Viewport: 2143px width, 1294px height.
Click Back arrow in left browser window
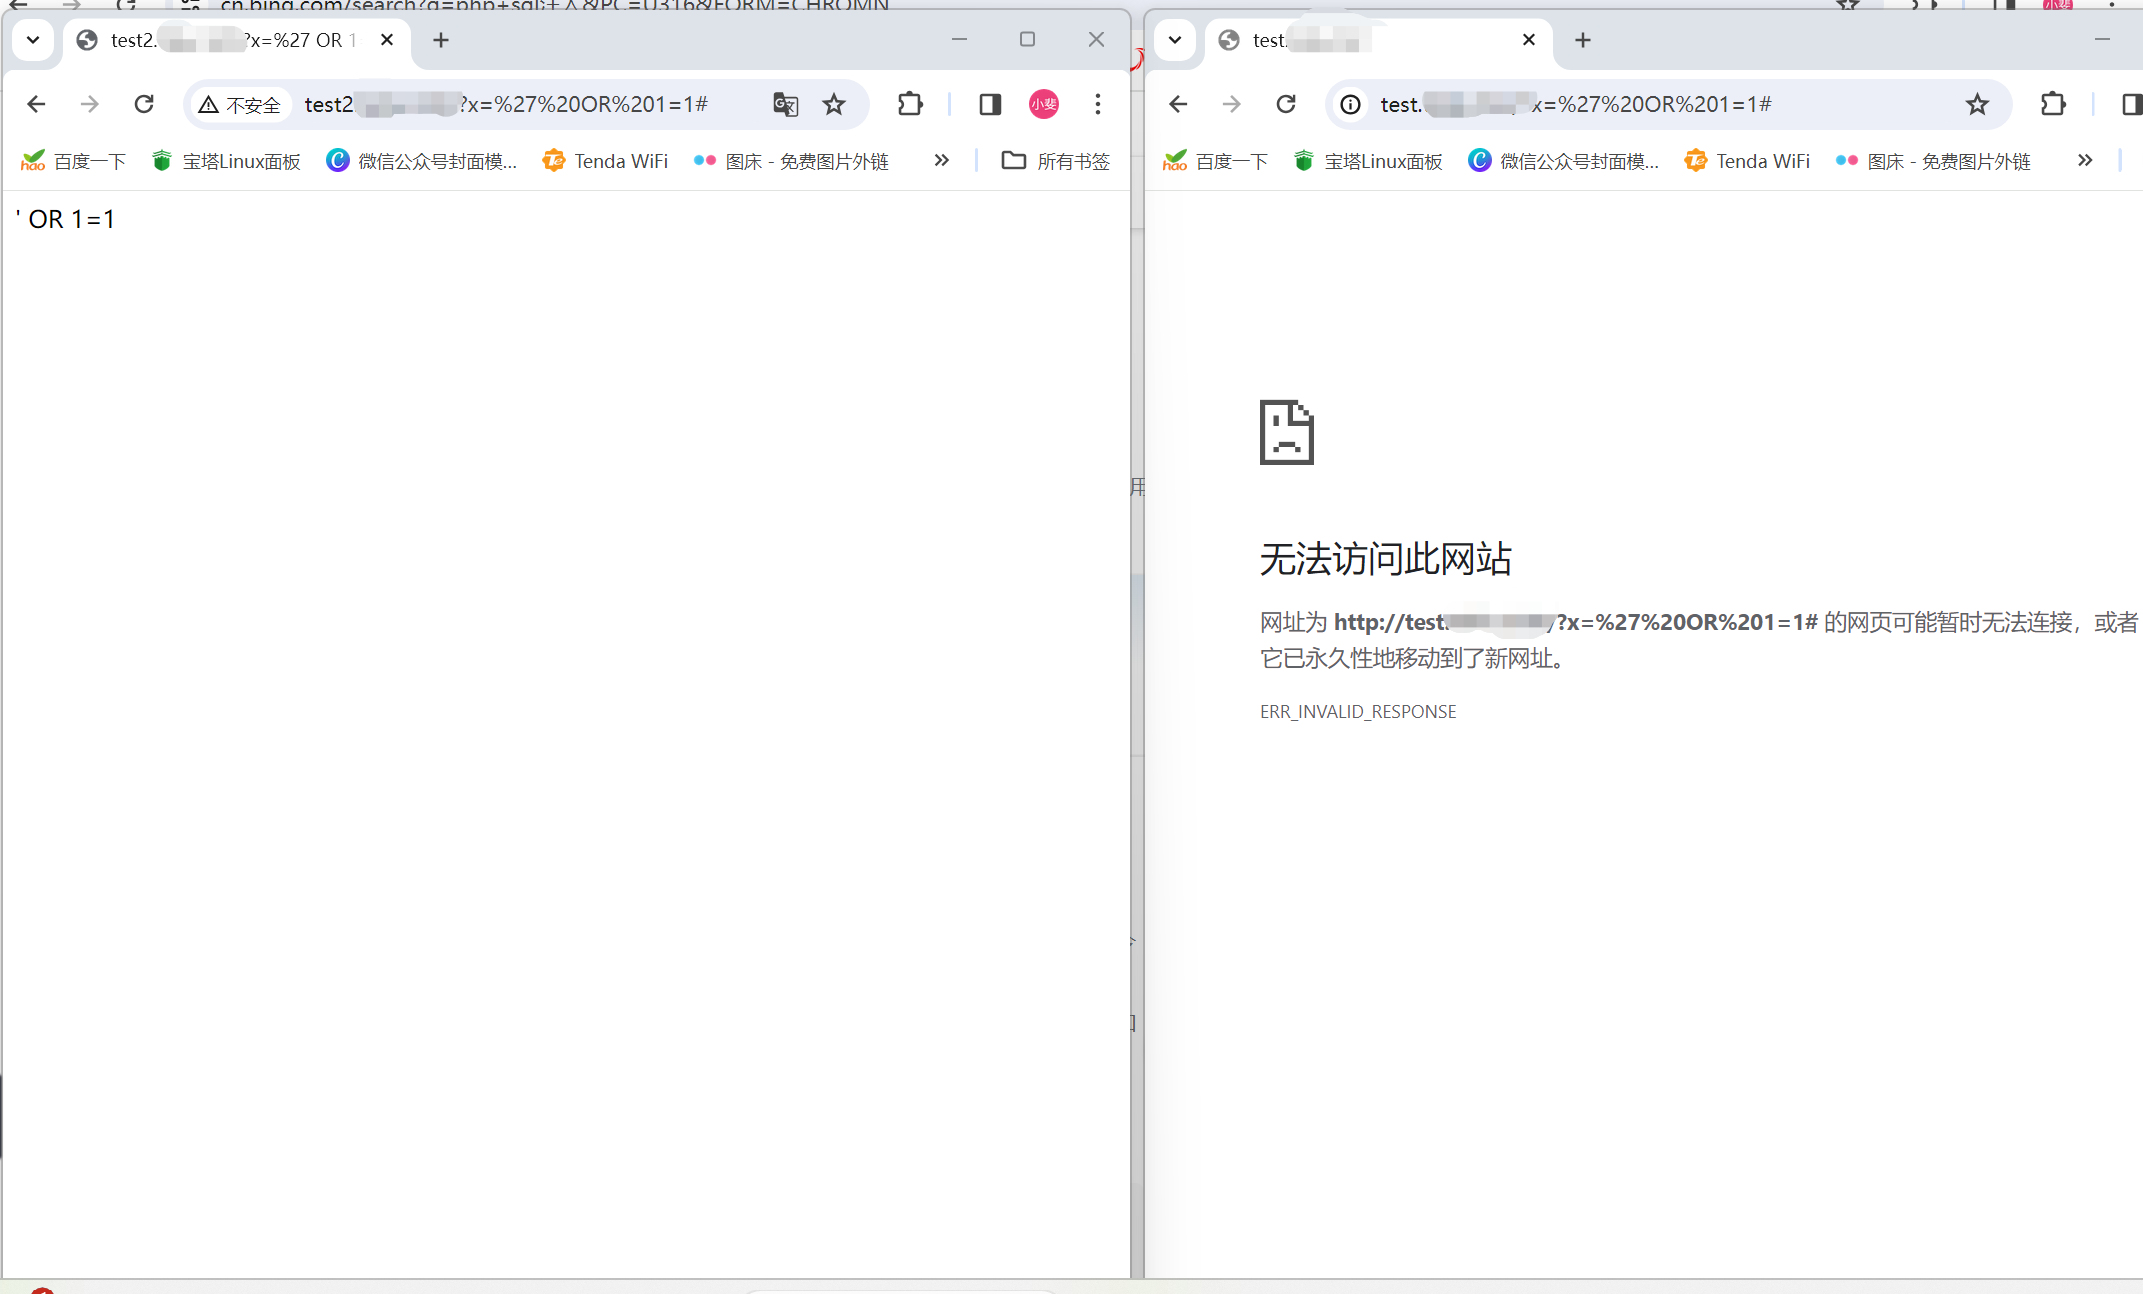tap(36, 104)
